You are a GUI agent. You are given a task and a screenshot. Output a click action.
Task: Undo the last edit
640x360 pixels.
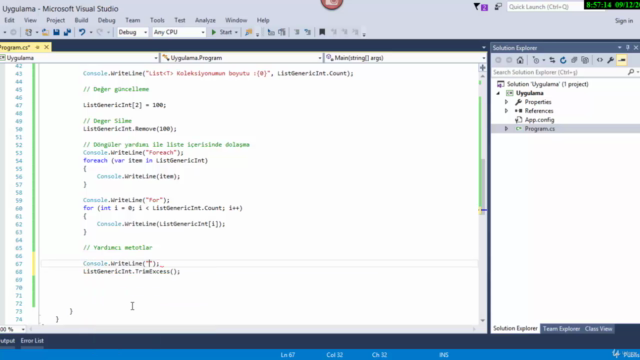coord(82,32)
